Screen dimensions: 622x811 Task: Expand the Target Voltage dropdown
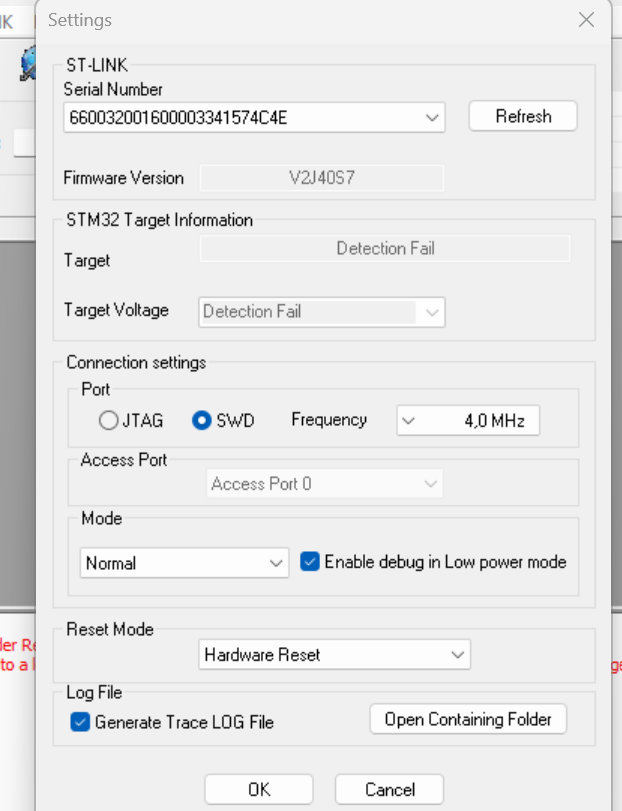(x=322, y=312)
